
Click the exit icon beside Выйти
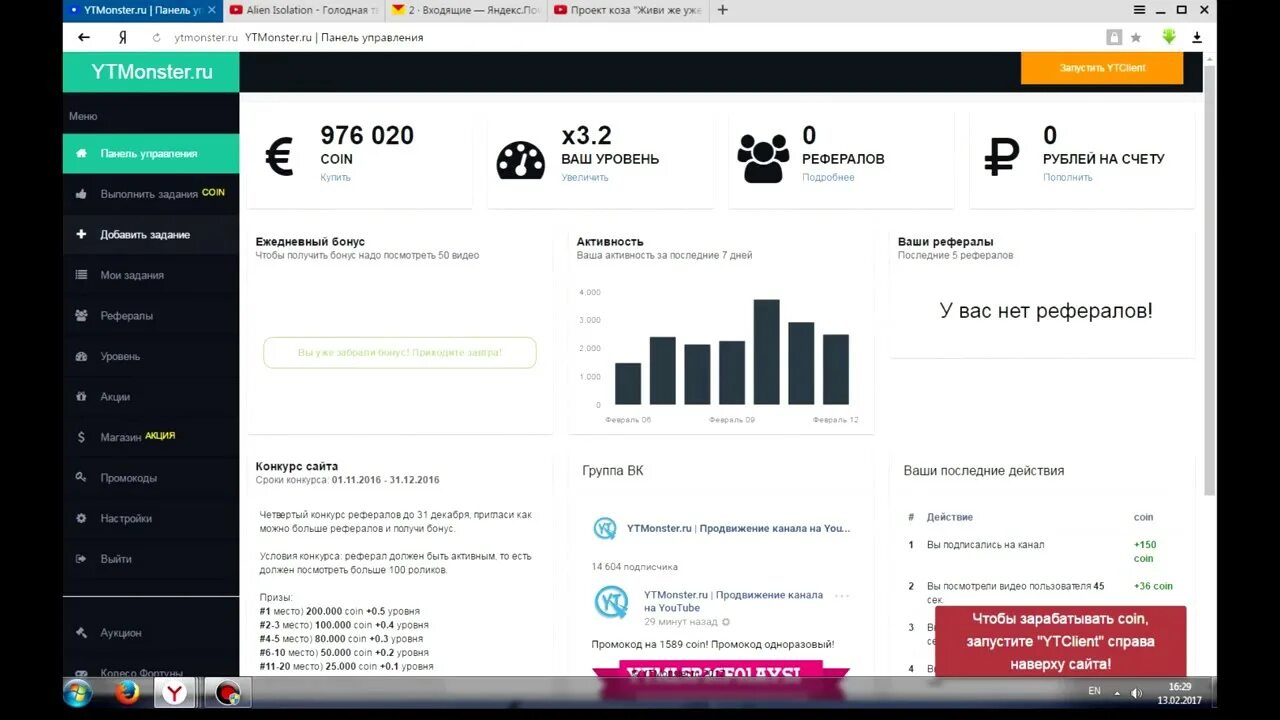click(x=81, y=559)
